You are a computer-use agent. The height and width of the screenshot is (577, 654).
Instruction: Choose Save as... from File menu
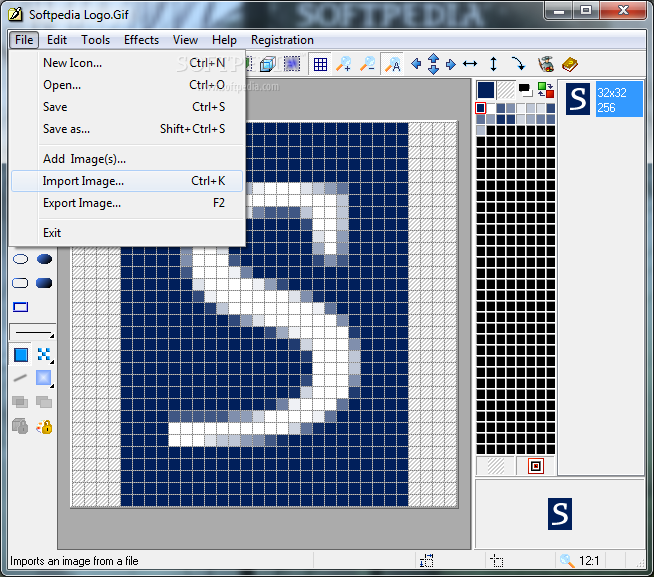pyautogui.click(x=127, y=129)
